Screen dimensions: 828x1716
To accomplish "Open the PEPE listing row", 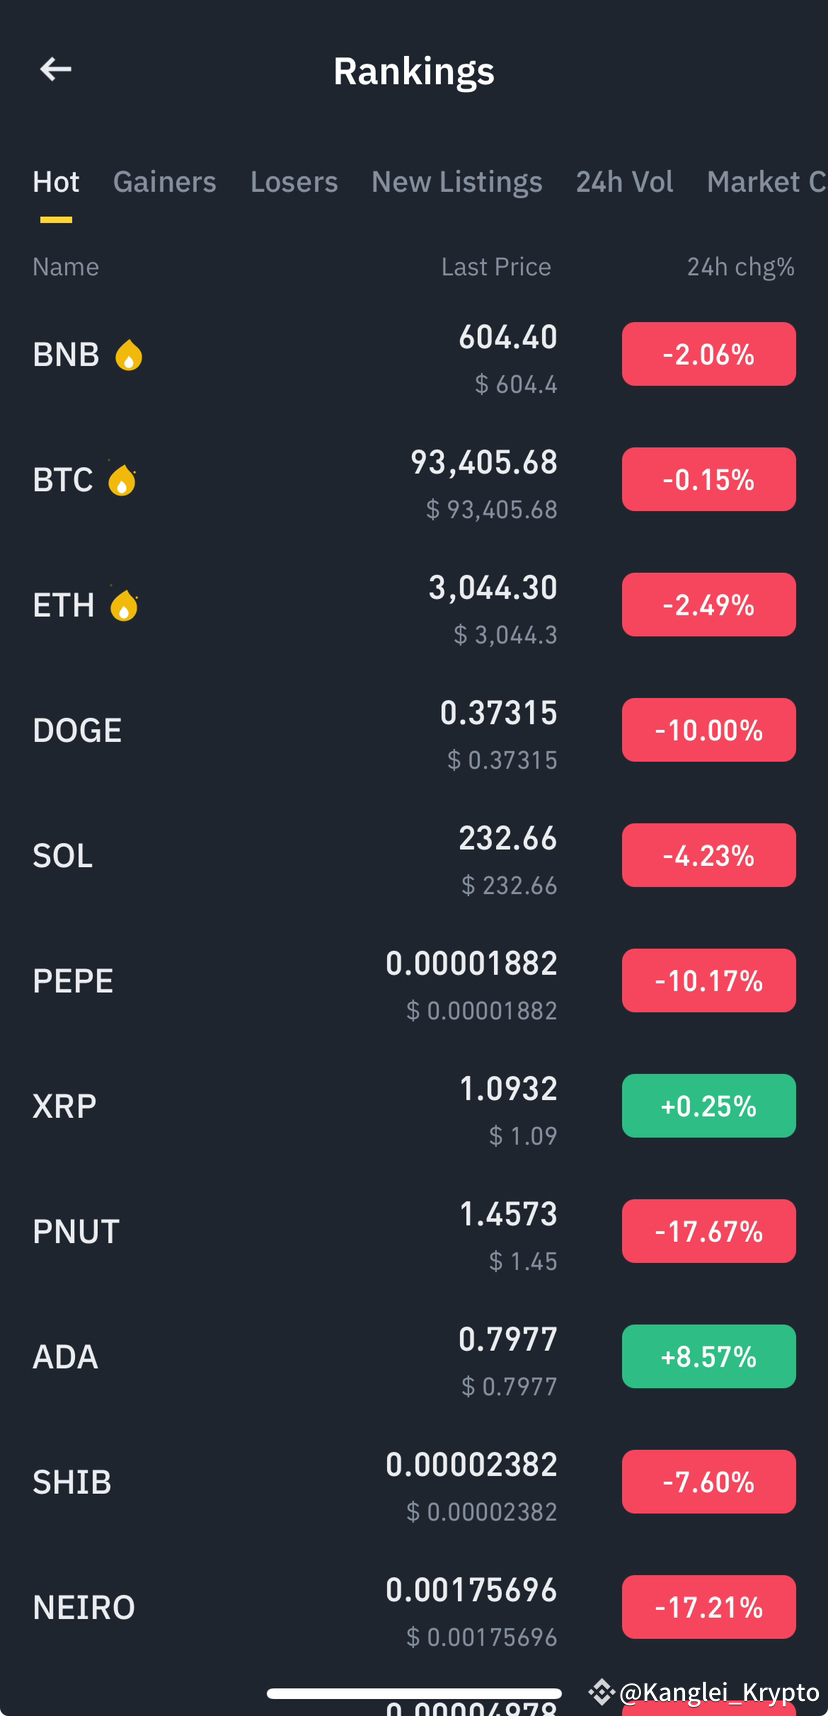I will pyautogui.click(x=414, y=981).
